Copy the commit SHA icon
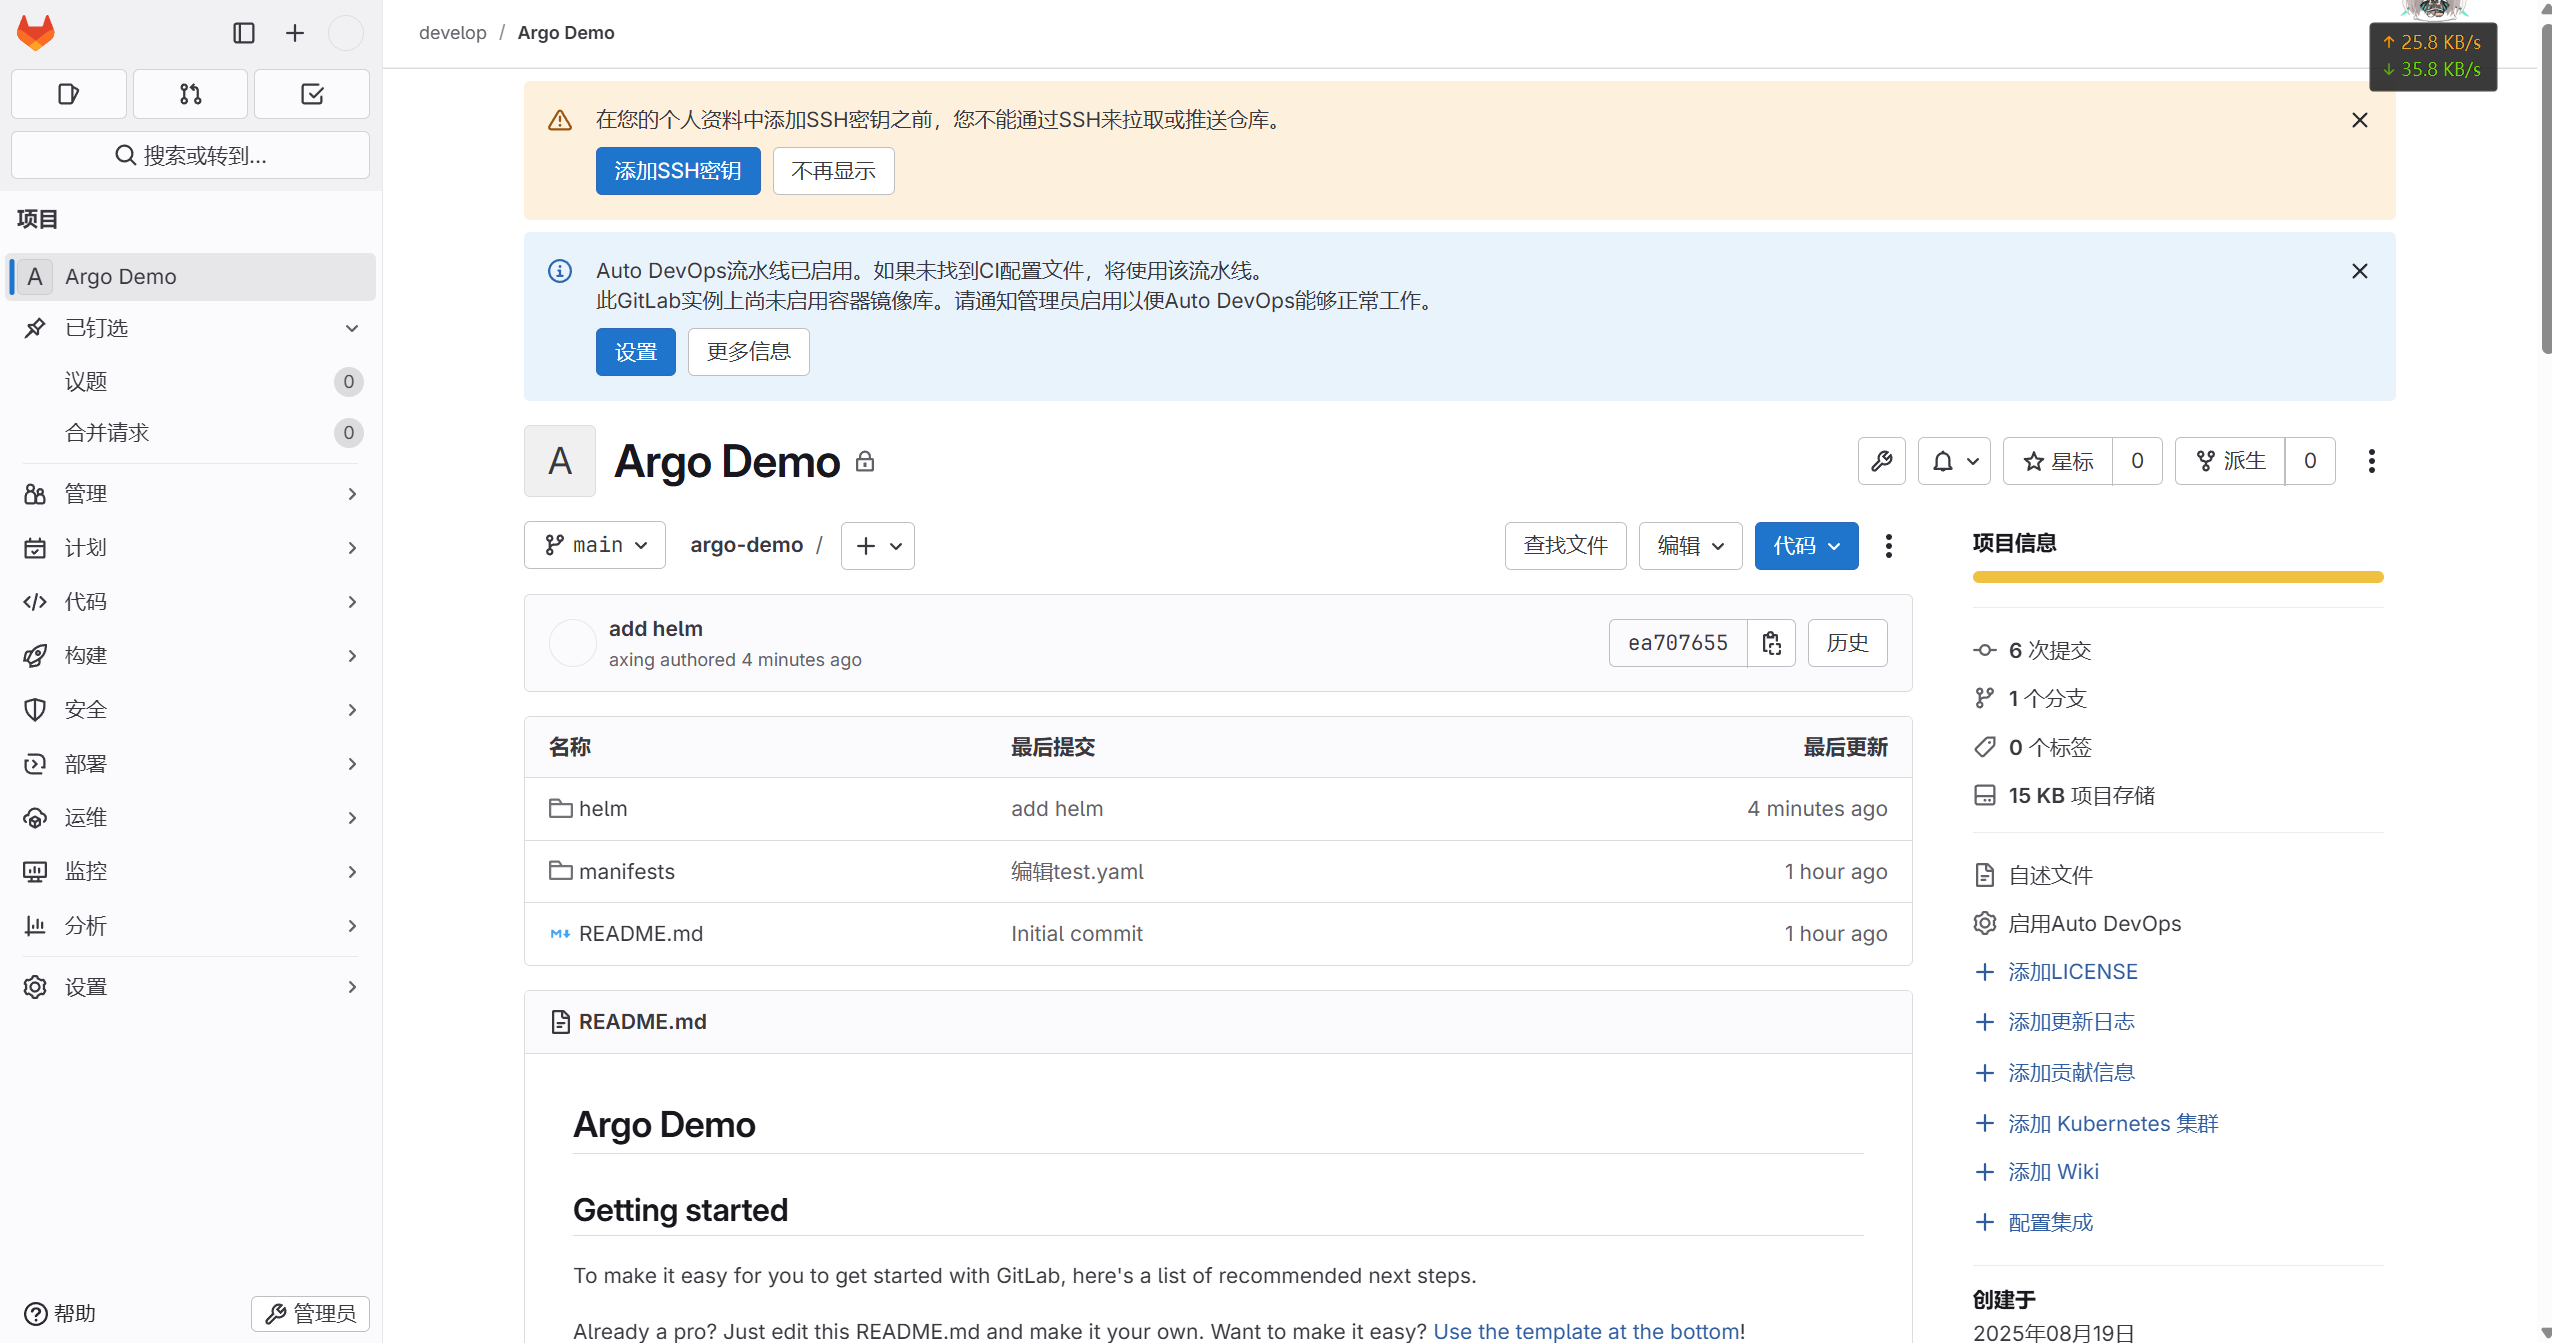Screen dimensions: 2552x1343 point(1771,643)
